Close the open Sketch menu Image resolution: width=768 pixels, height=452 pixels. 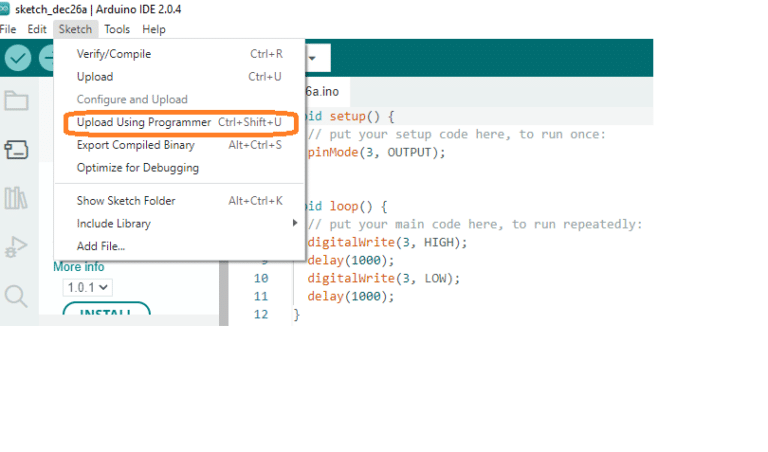[75, 29]
